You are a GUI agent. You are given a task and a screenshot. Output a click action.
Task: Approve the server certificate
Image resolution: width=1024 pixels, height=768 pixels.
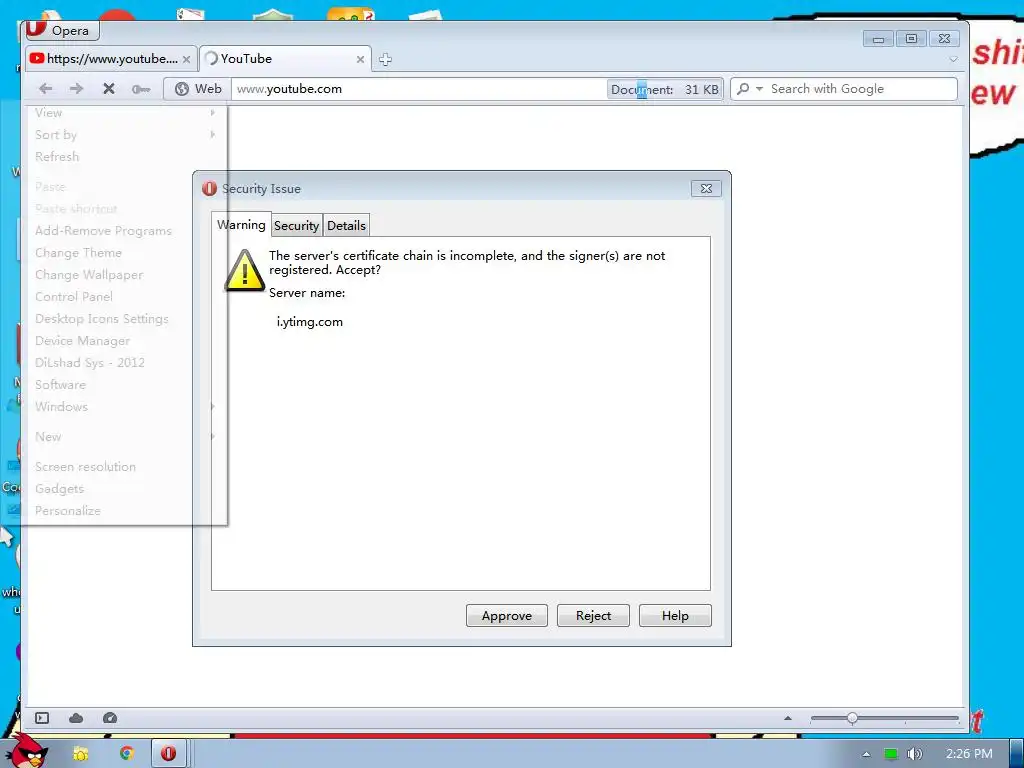(507, 616)
